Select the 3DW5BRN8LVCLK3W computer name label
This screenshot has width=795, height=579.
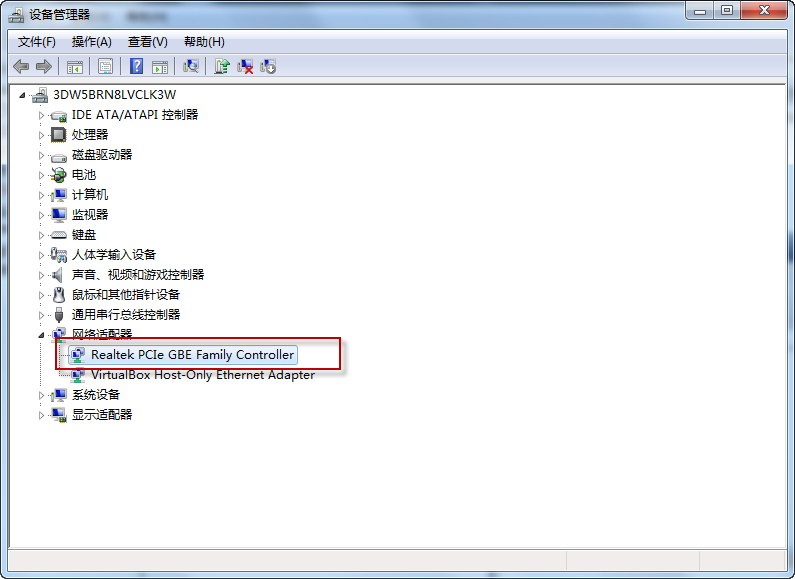click(115, 95)
